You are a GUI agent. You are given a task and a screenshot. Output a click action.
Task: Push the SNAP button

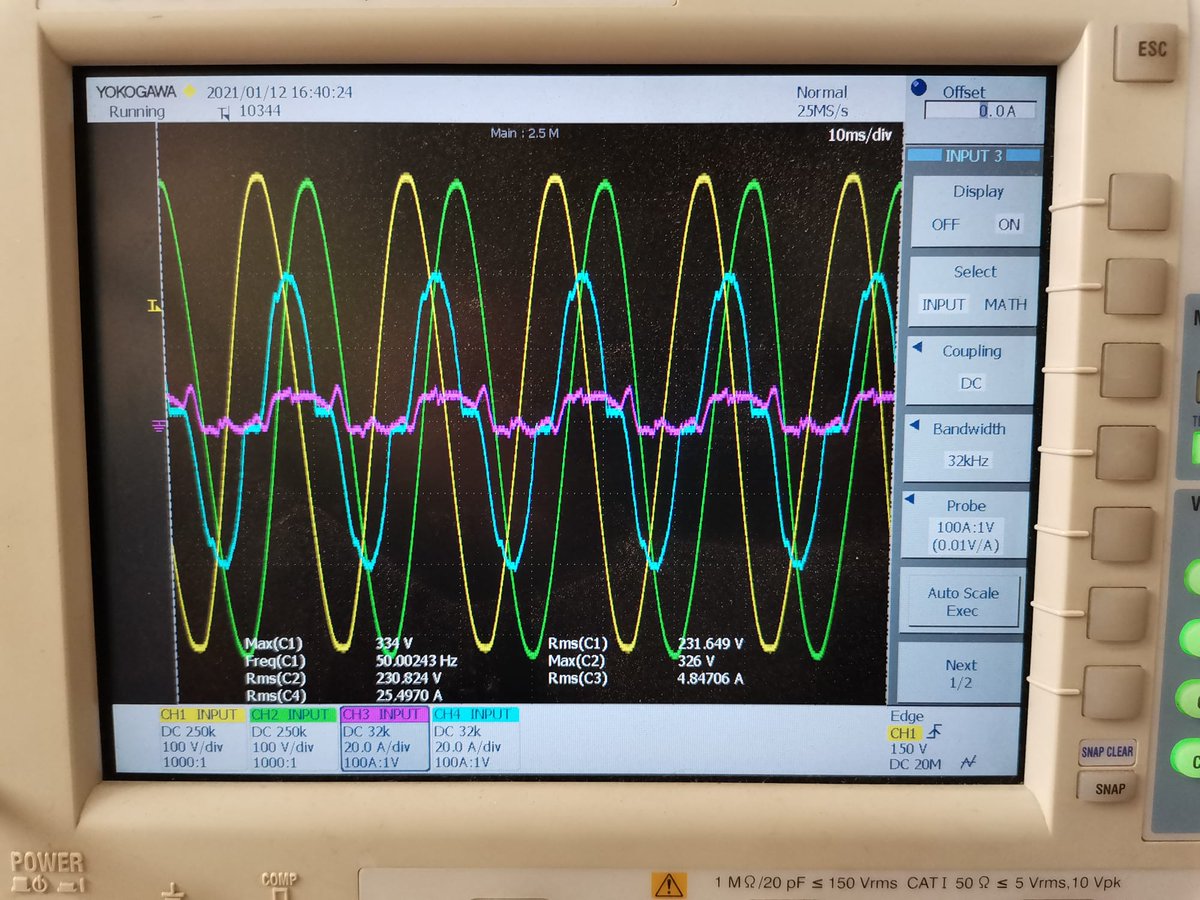[x=1105, y=789]
